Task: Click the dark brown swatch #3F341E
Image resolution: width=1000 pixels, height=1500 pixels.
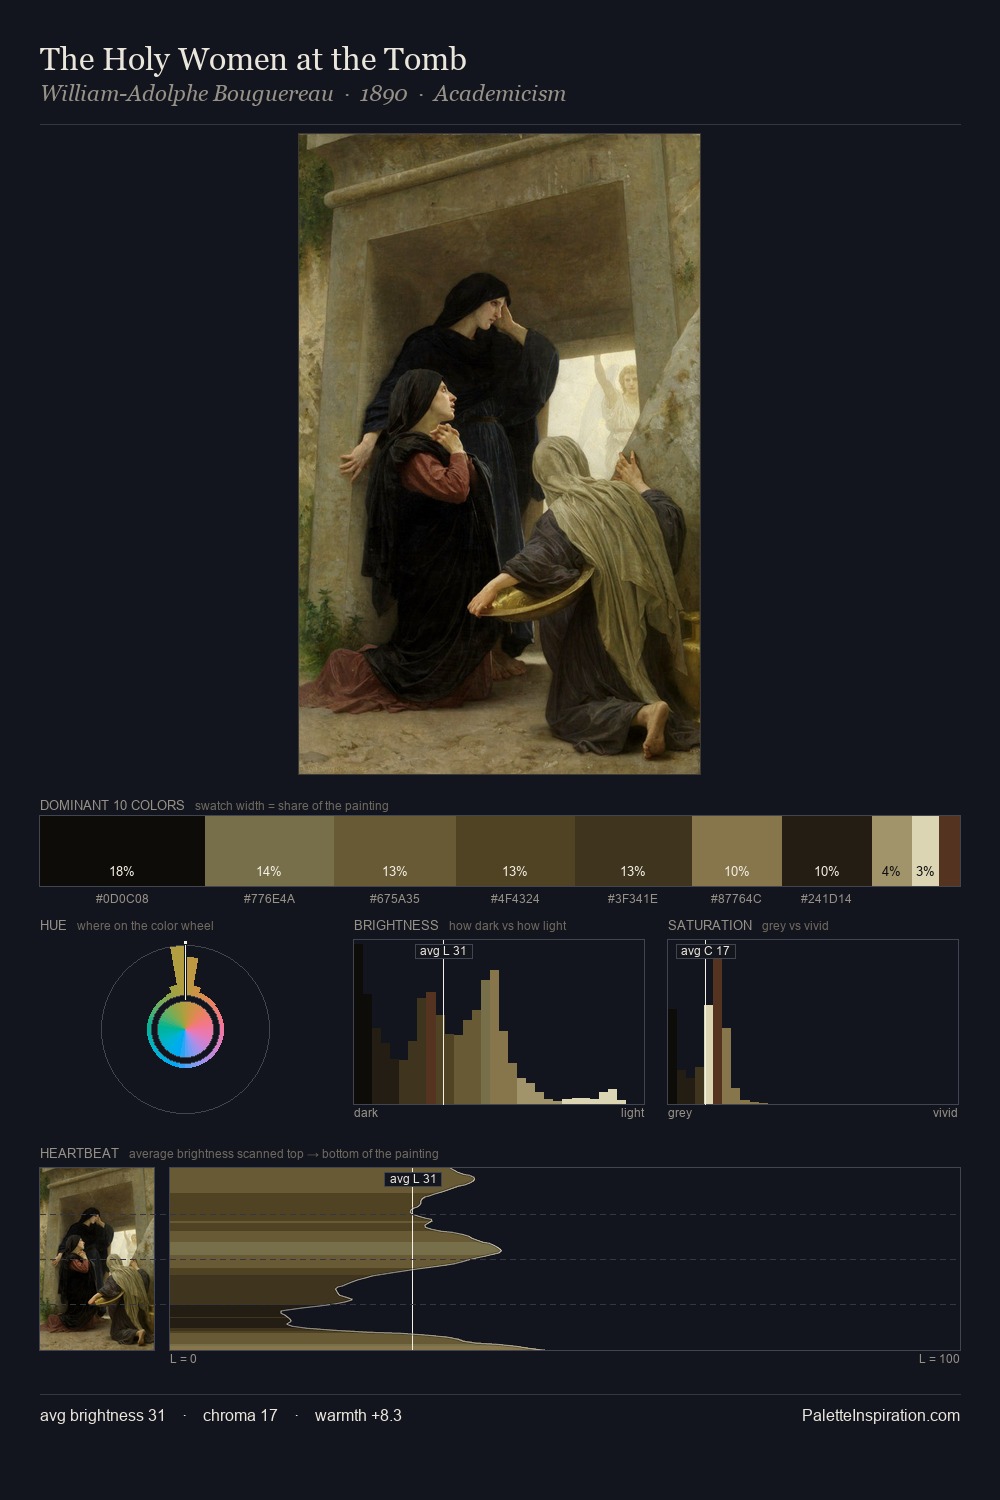Action: click(x=633, y=851)
